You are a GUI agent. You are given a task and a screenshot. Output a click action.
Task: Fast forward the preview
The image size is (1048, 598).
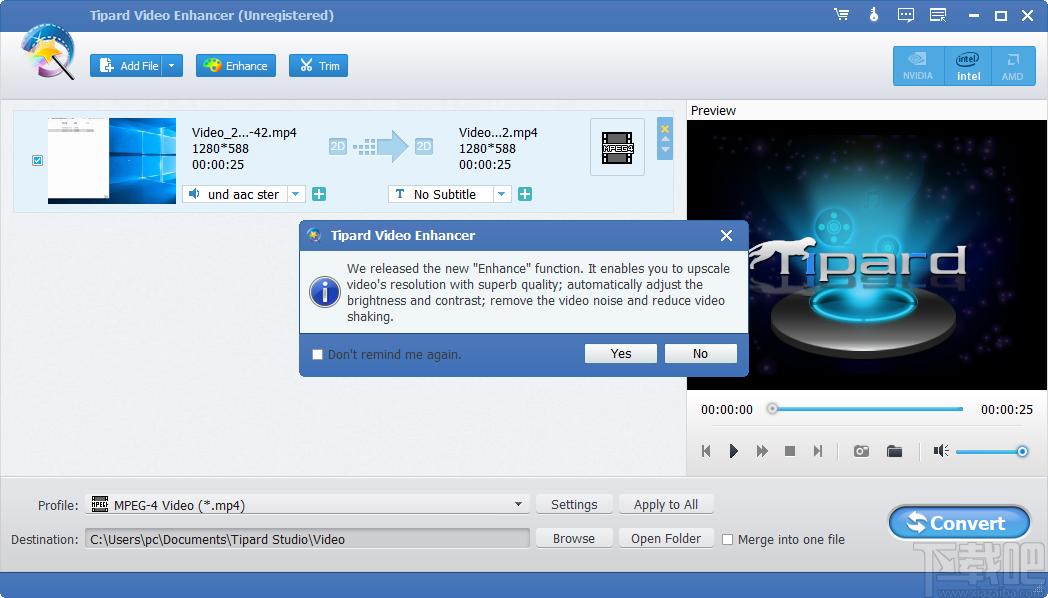click(x=762, y=451)
